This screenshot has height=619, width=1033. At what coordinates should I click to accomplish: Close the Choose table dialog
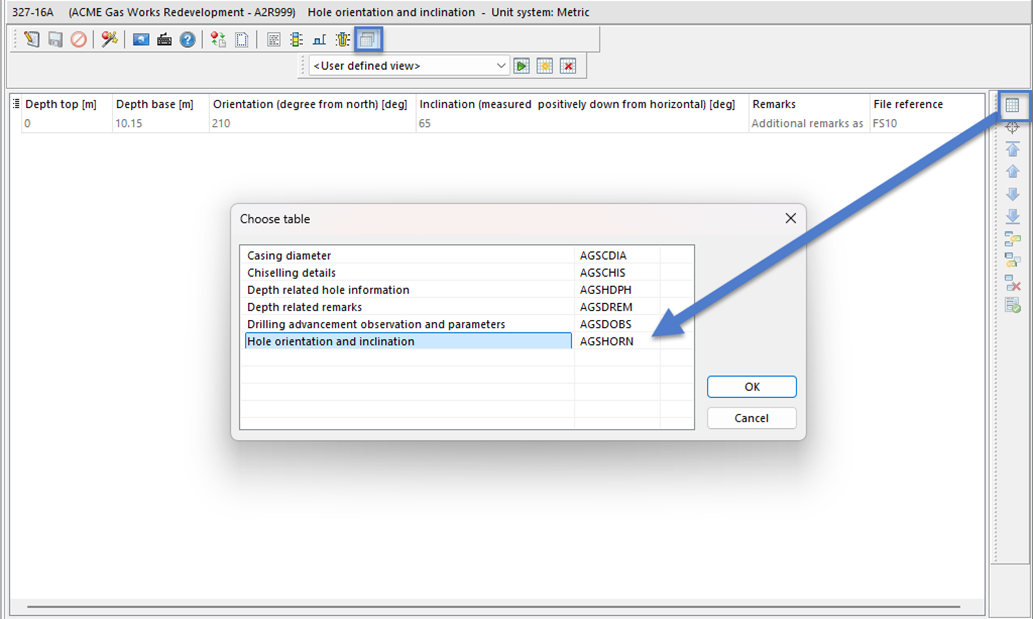pyautogui.click(x=790, y=218)
